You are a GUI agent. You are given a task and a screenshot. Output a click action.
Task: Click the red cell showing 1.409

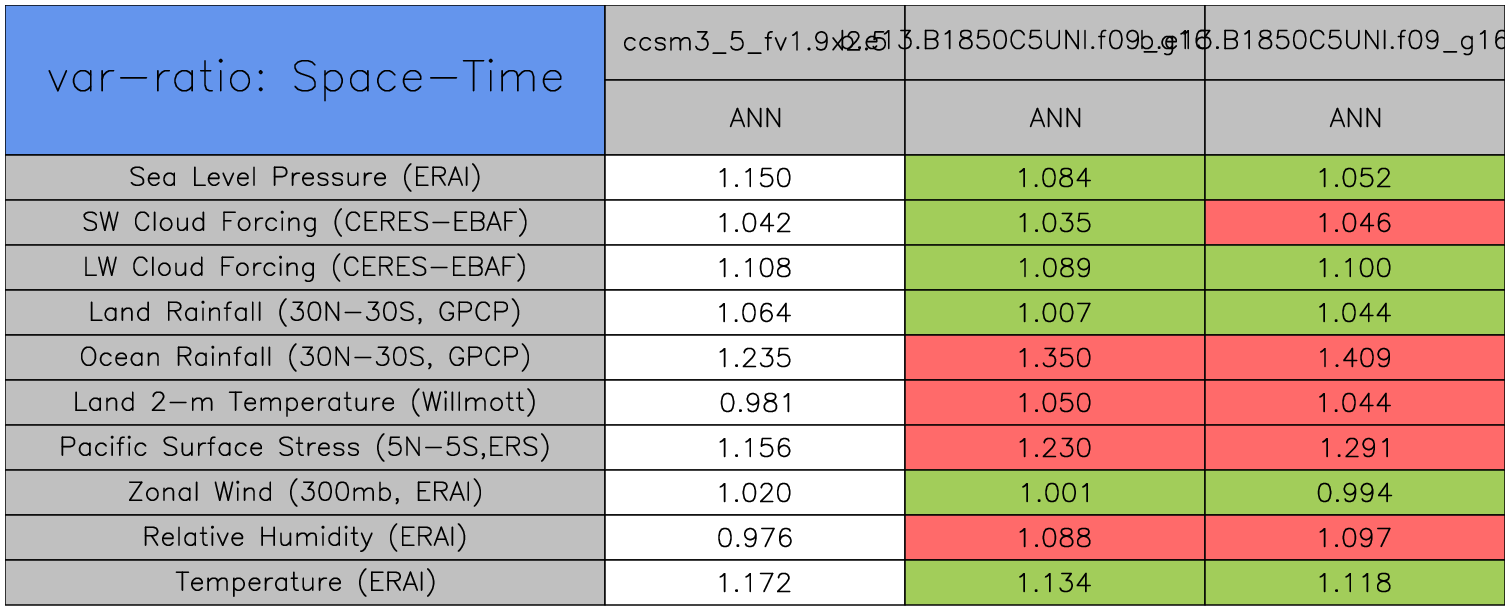click(1355, 358)
